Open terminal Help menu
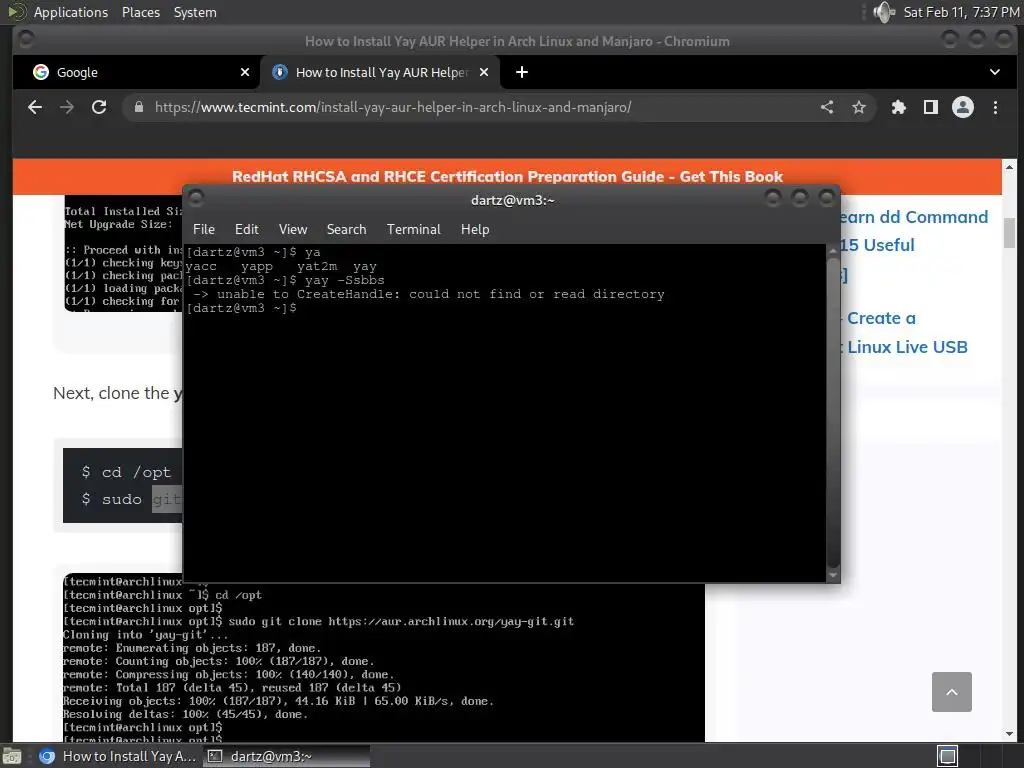The height and width of the screenshot is (768, 1024). [x=475, y=229]
